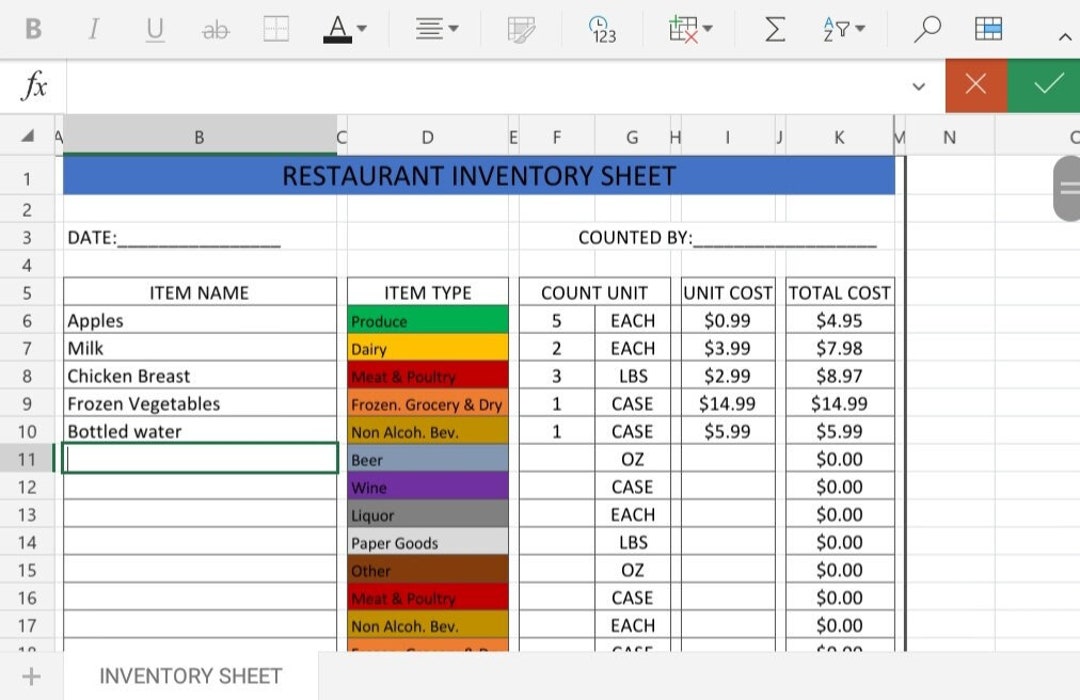Image resolution: width=1080 pixels, height=700 pixels.
Task: Open the search tool
Action: tap(926, 29)
